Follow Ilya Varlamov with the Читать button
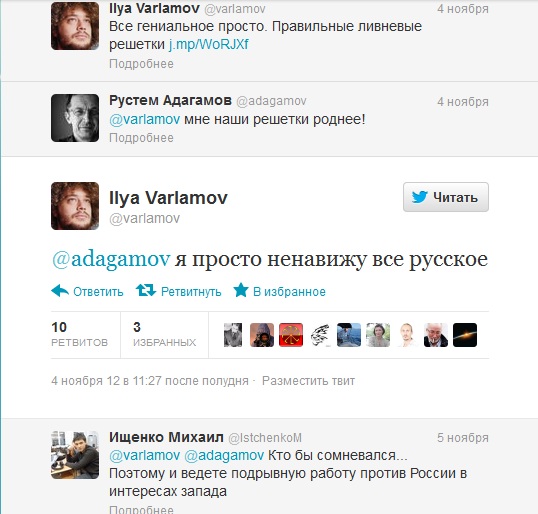The height and width of the screenshot is (514, 538). tap(446, 197)
